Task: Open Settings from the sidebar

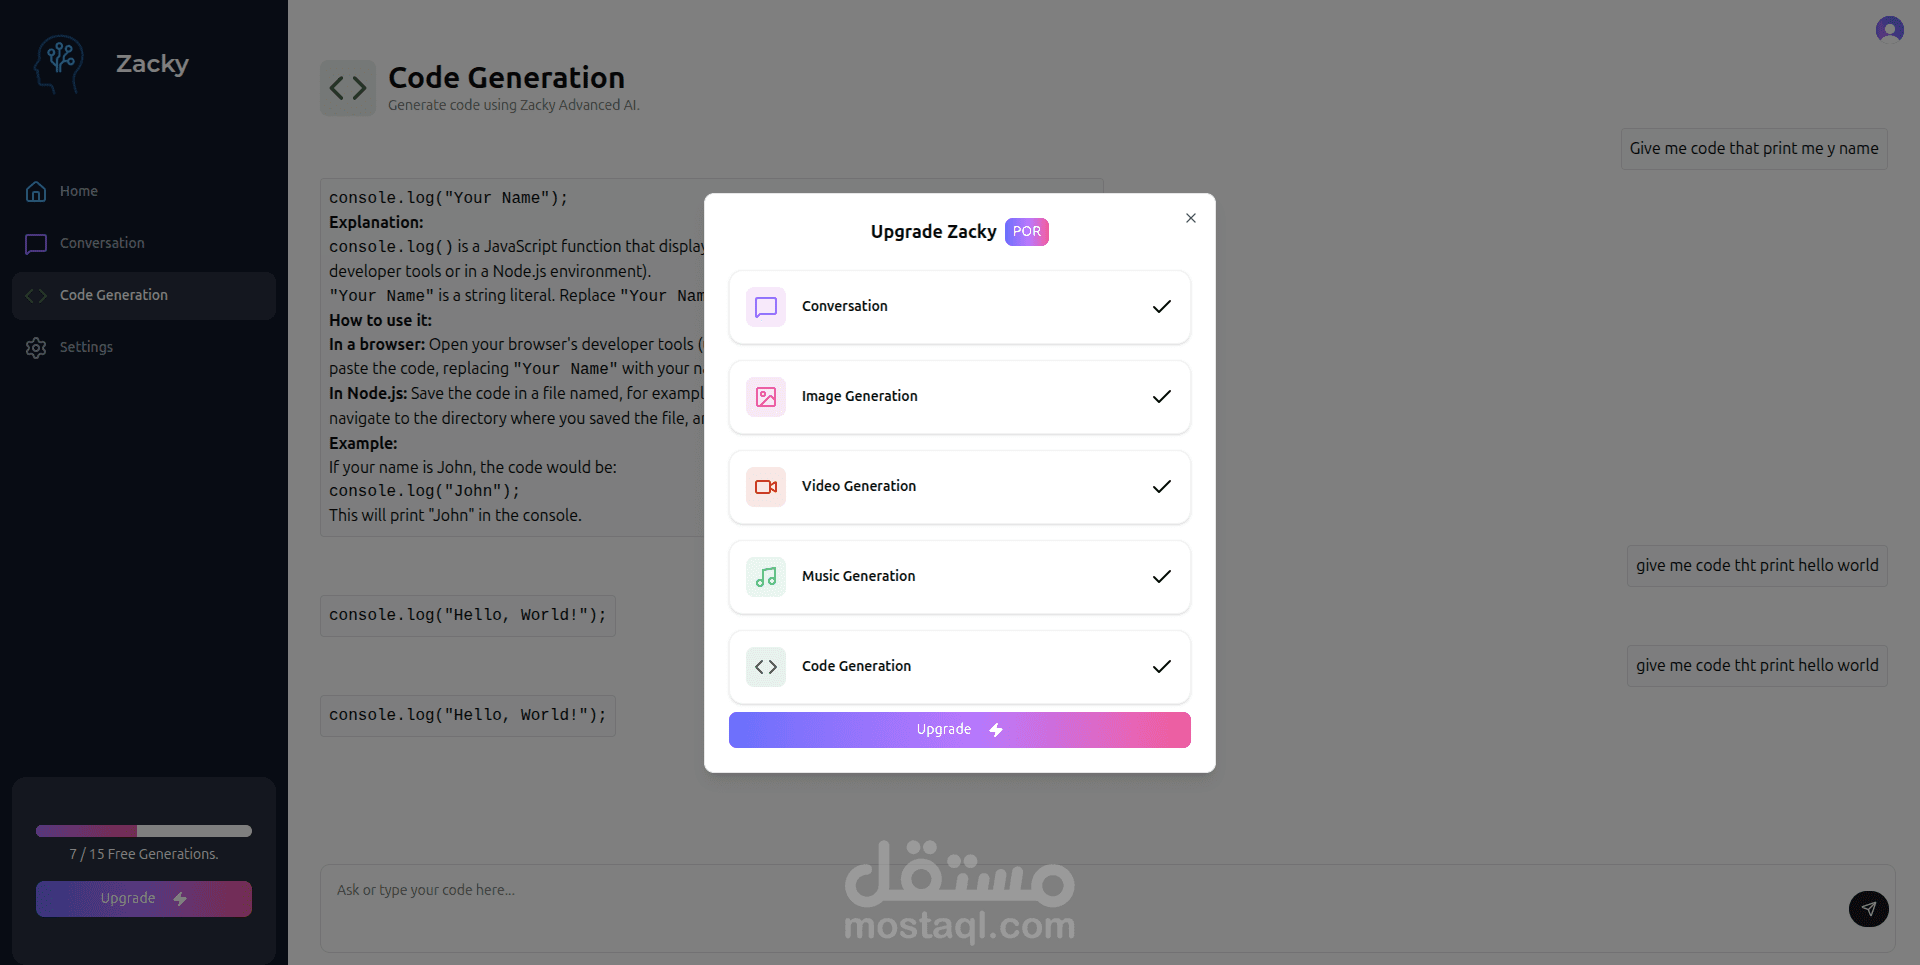Action: pyautogui.click(x=86, y=347)
